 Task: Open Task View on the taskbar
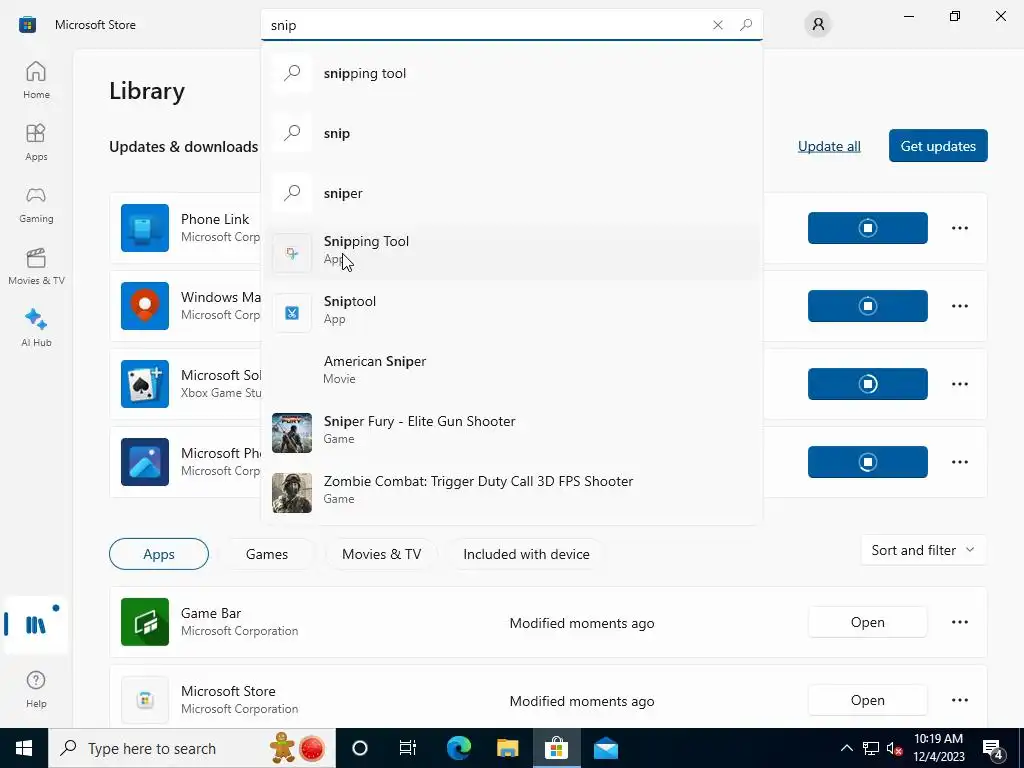pyautogui.click(x=408, y=748)
